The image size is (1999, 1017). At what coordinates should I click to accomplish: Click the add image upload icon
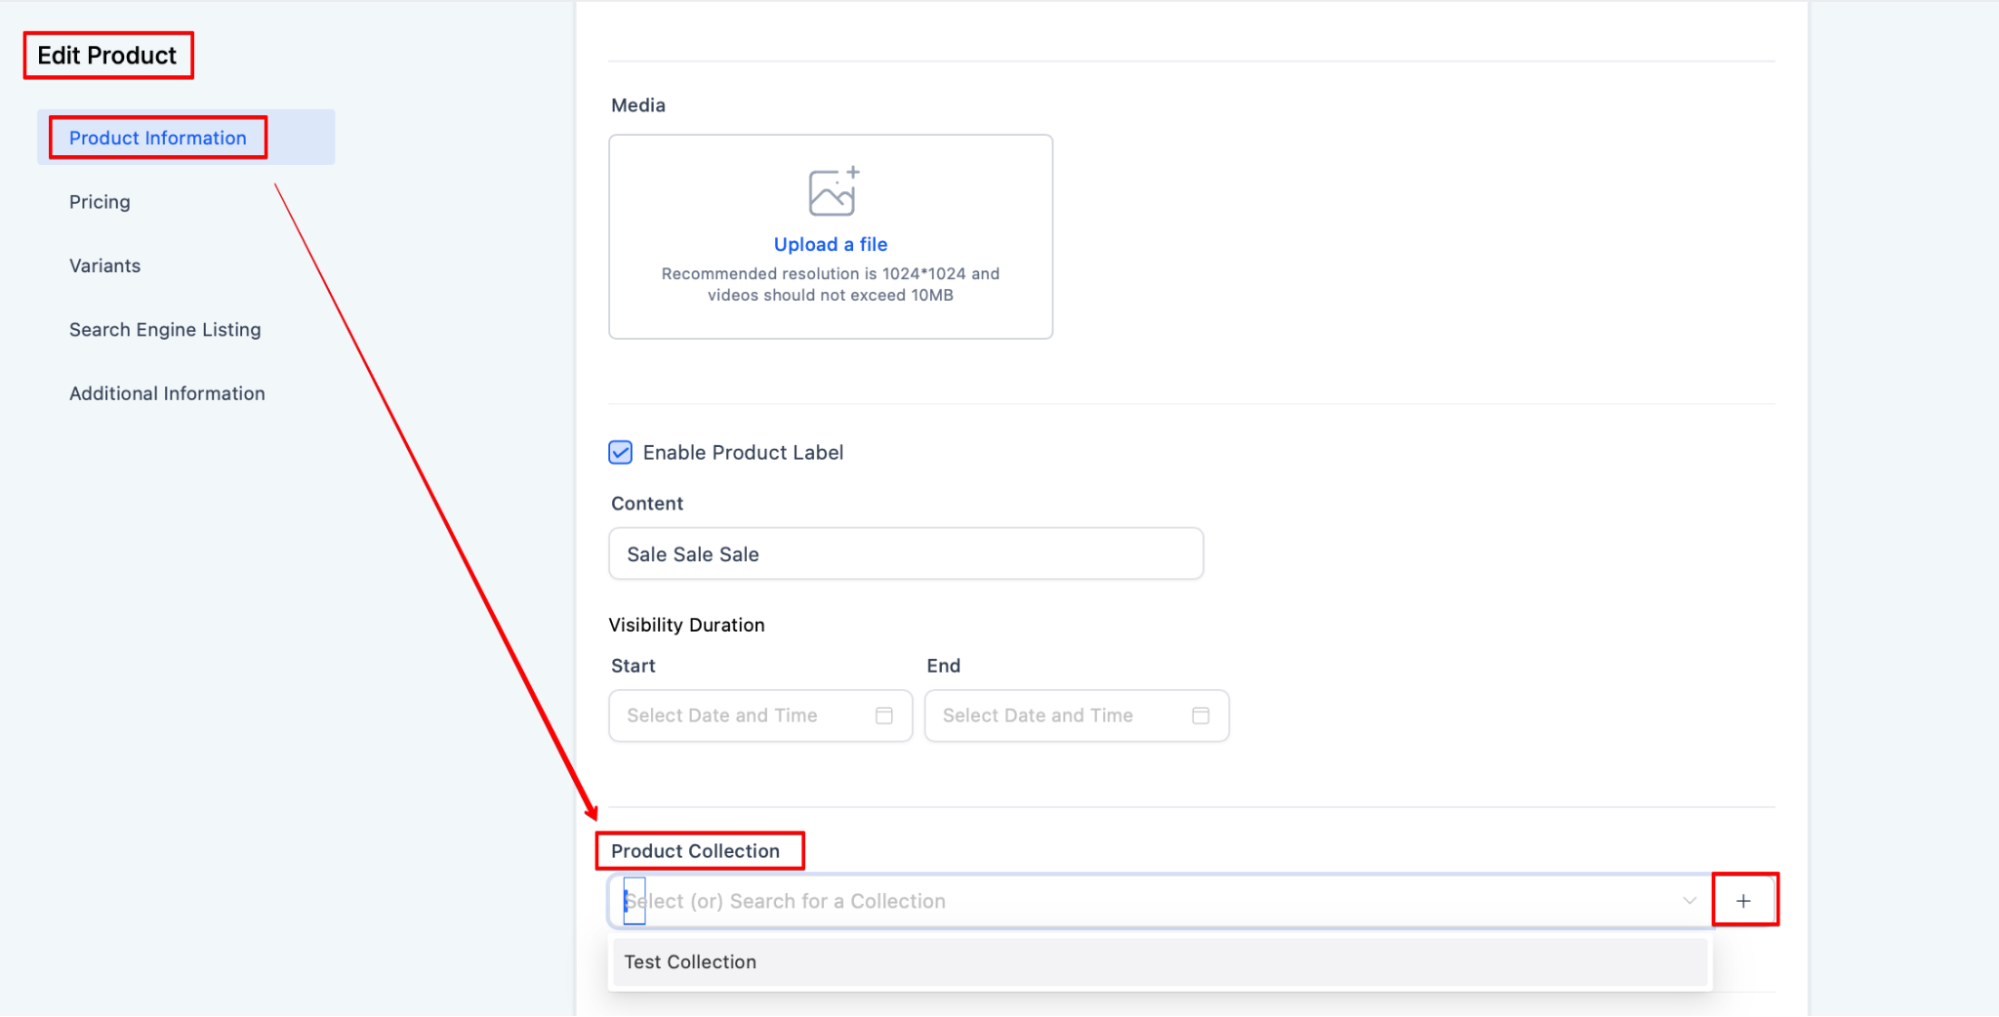(832, 191)
